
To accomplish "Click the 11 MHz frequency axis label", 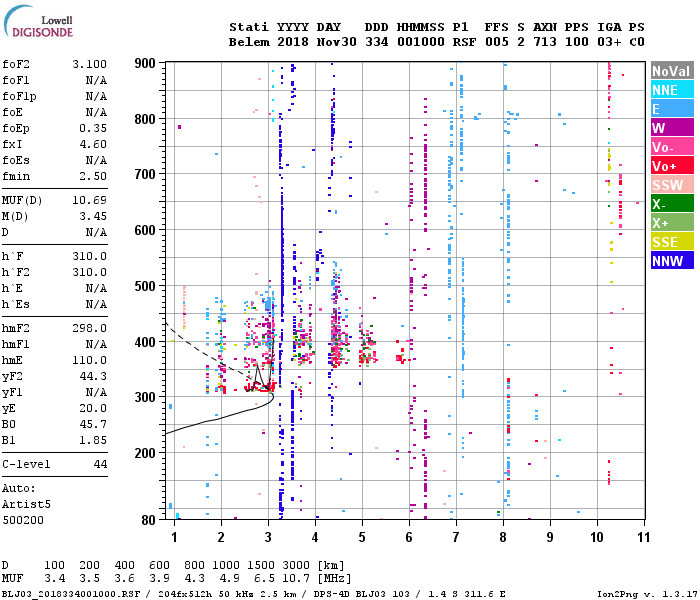I will click(x=643, y=537).
